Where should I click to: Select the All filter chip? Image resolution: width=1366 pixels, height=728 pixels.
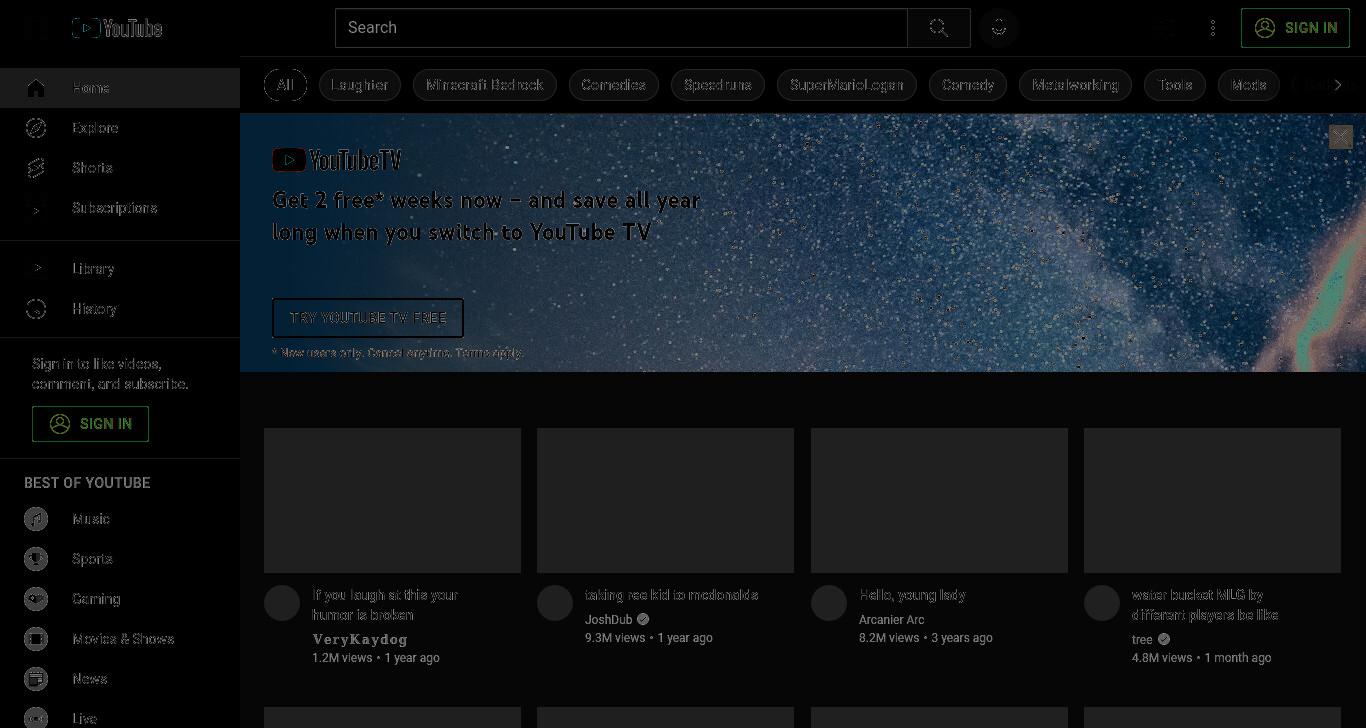(285, 85)
